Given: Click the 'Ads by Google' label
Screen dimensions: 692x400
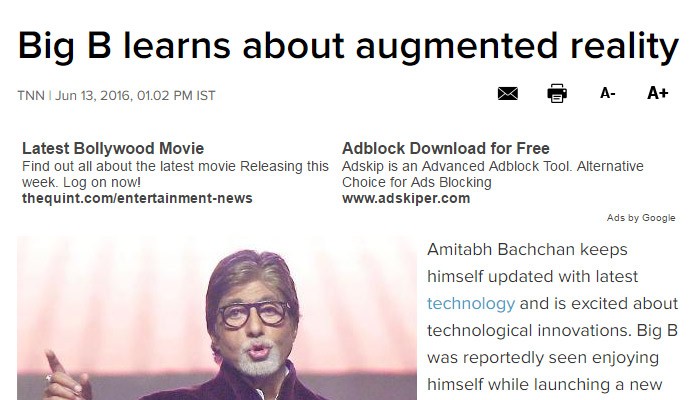Looking at the screenshot, I should click(641, 218).
